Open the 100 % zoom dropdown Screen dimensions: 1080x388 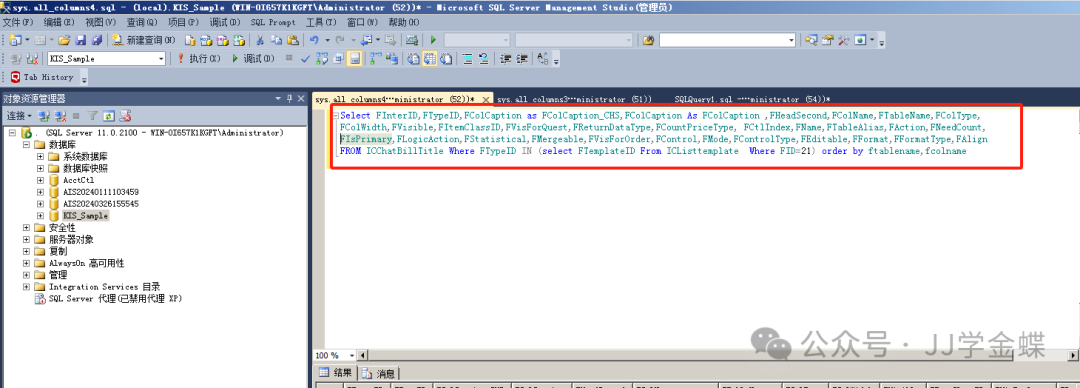coord(352,355)
